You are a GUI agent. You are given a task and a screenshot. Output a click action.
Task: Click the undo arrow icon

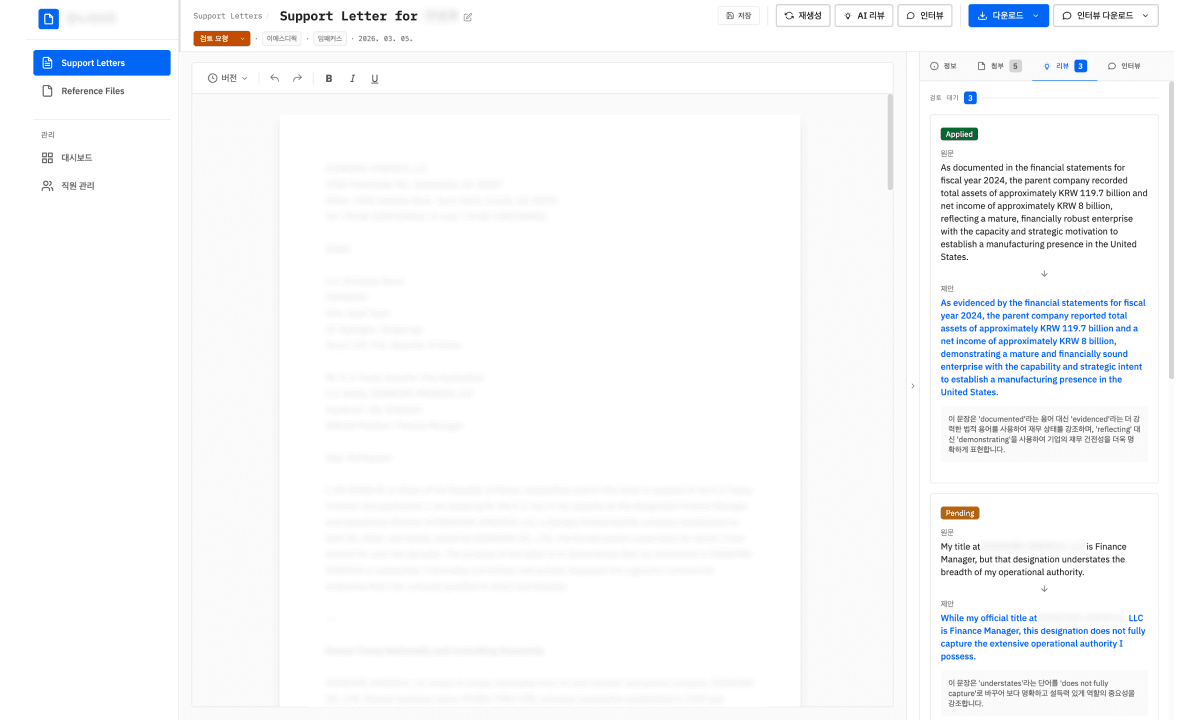tap(275, 78)
